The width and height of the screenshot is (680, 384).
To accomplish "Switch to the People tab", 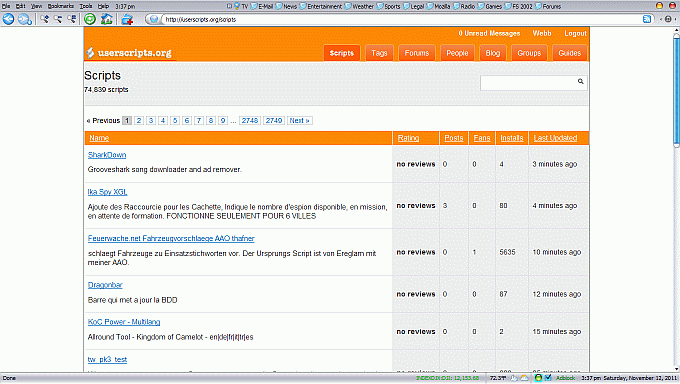I will (x=457, y=53).
